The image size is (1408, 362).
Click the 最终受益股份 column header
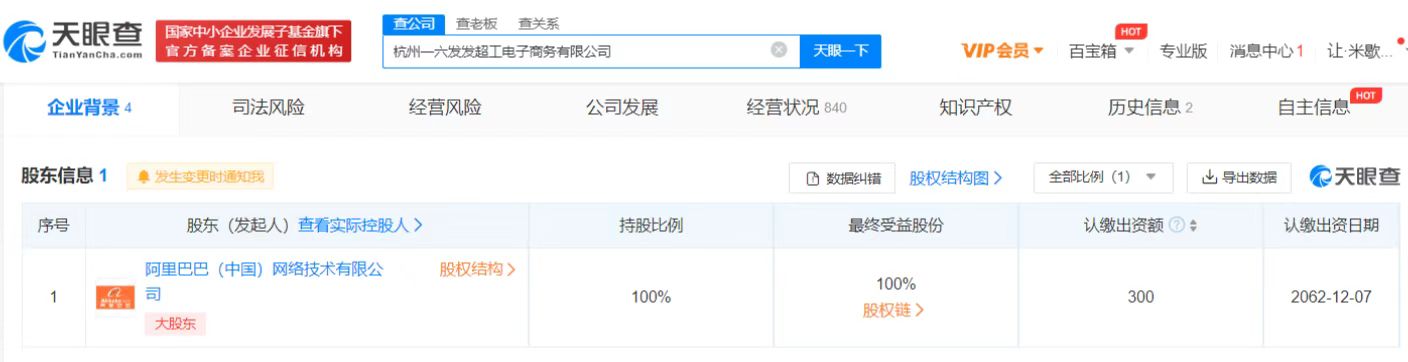[x=895, y=226]
